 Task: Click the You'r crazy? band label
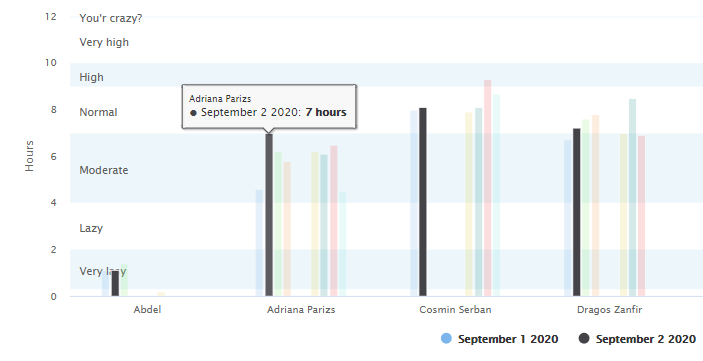(111, 18)
